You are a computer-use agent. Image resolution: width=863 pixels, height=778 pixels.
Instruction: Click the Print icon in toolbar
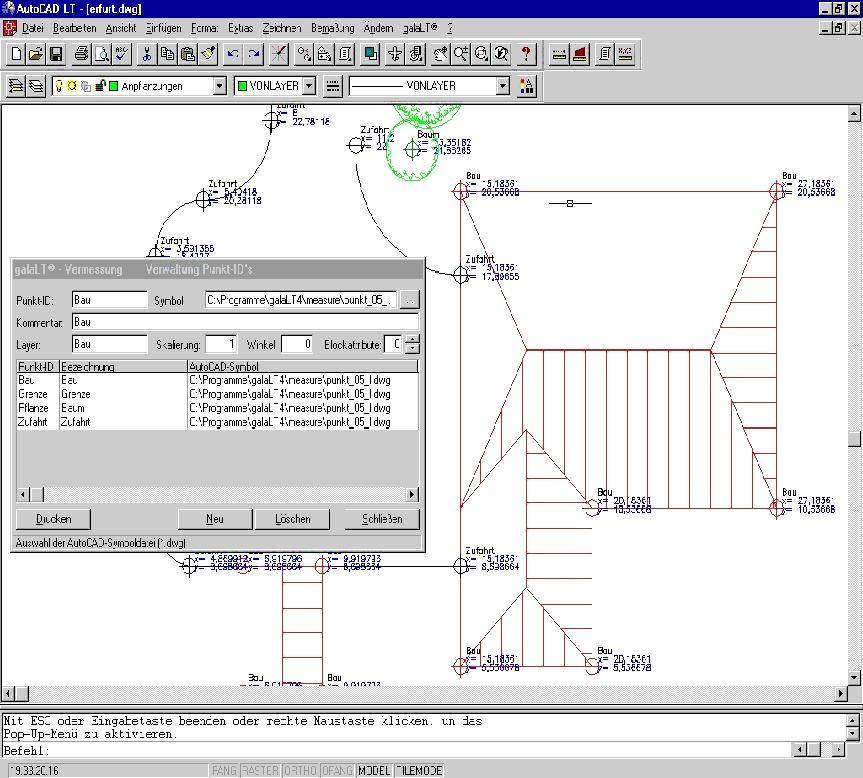pyautogui.click(x=81, y=54)
